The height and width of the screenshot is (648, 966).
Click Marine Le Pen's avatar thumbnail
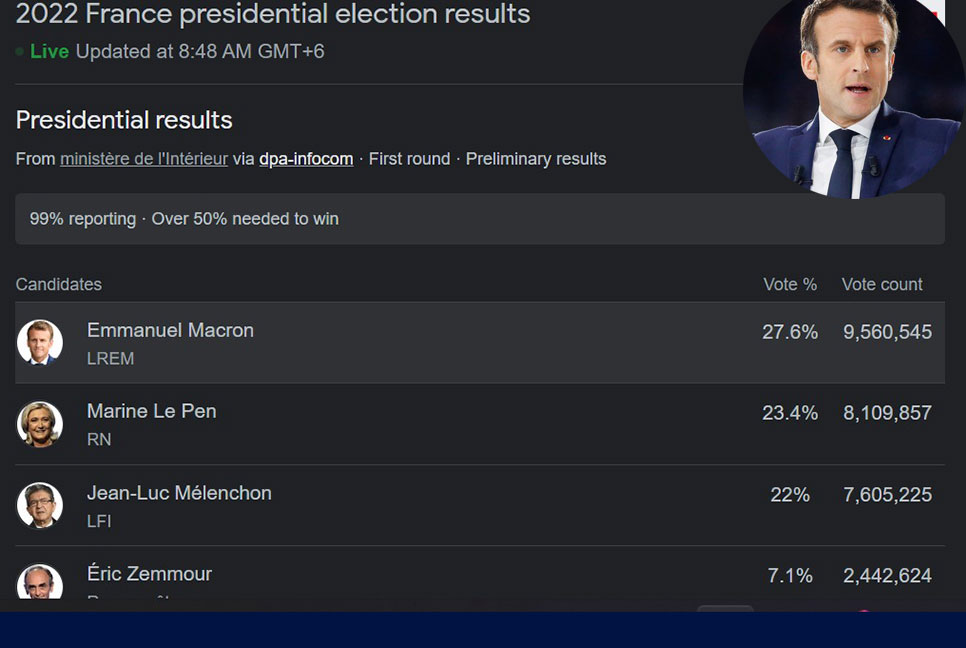pos(40,424)
